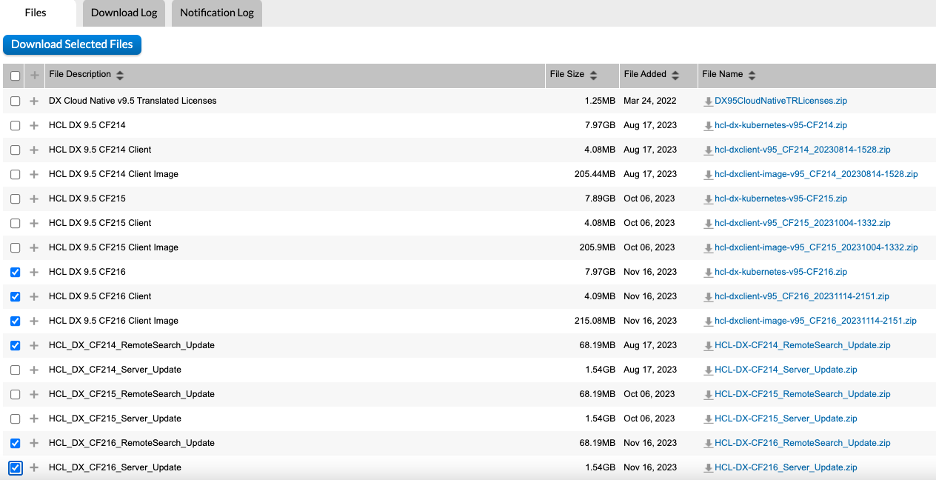Open hcl-dxclient-v95_CF215_20231004-1332.zip link

(802, 223)
